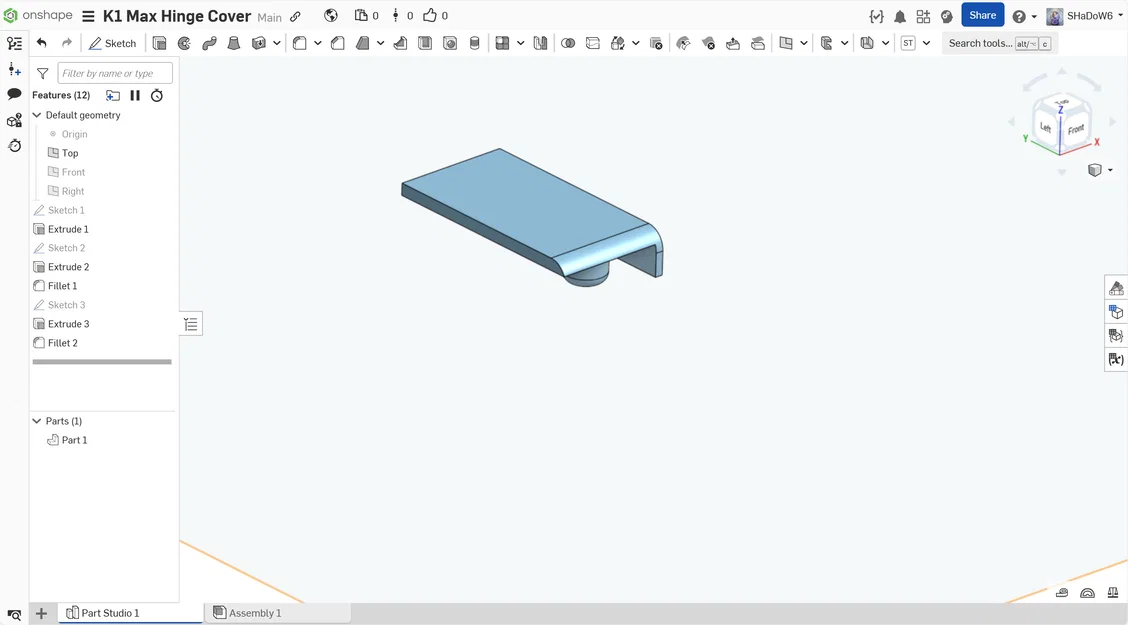Open dropdown next to Frame tool
The image size is (1128, 625).
[845, 43]
